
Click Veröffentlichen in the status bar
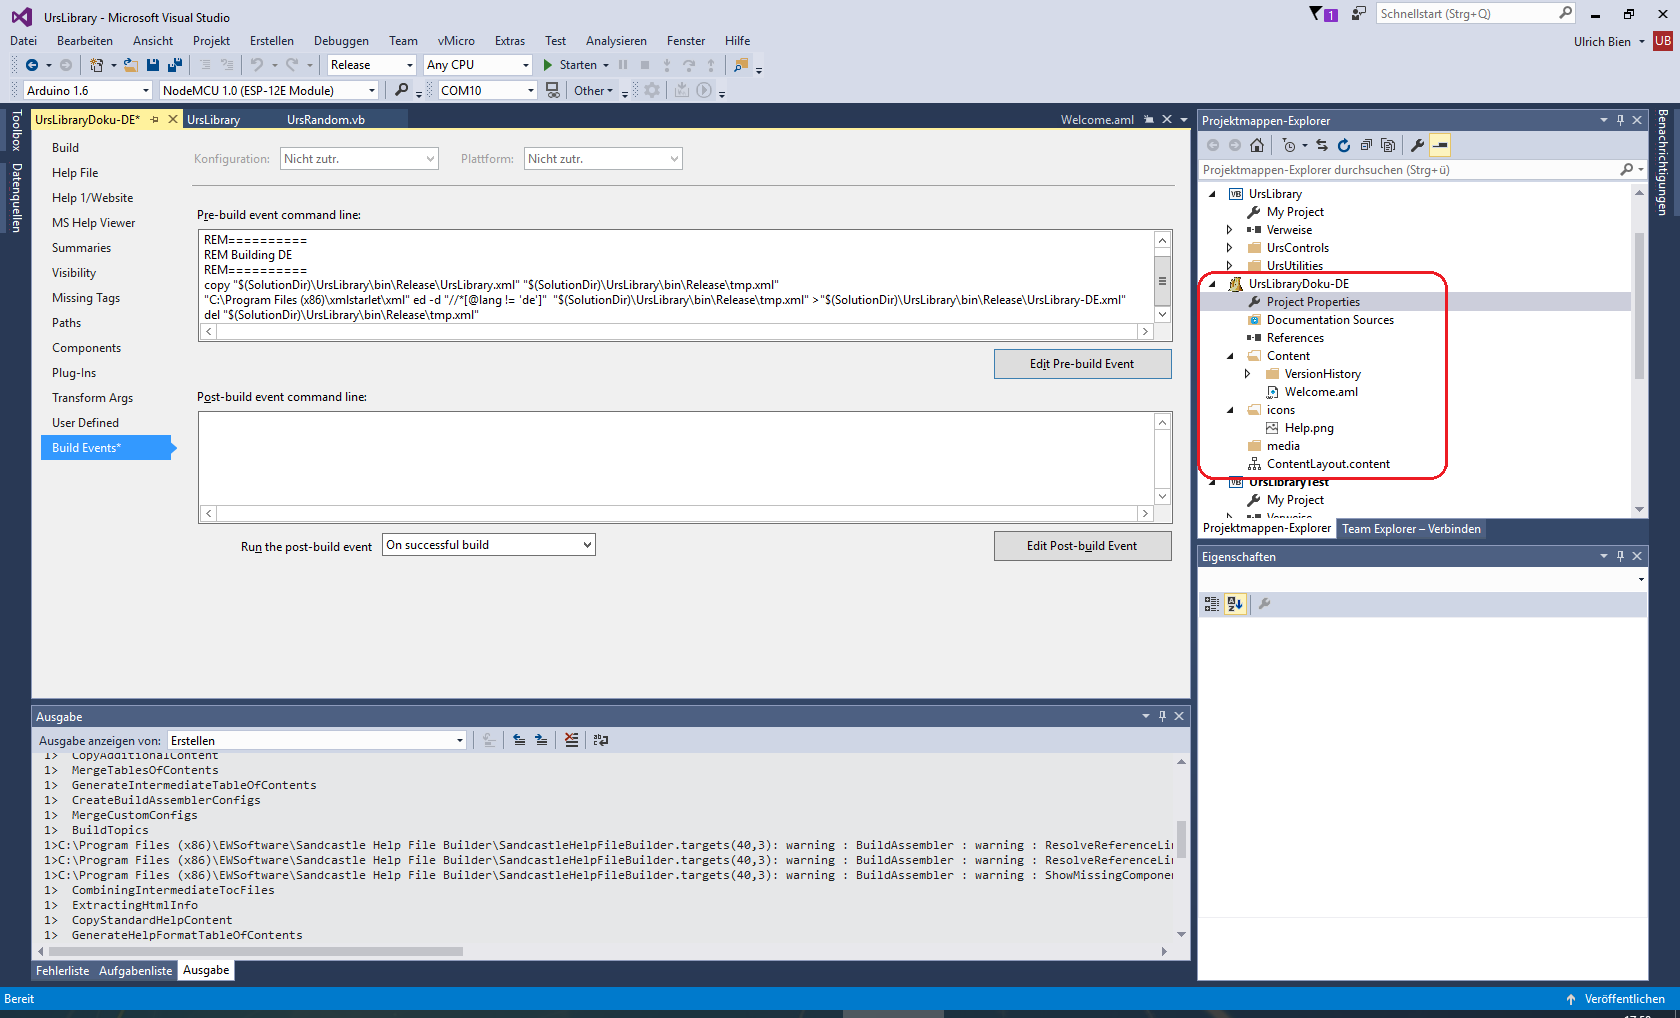click(1624, 999)
